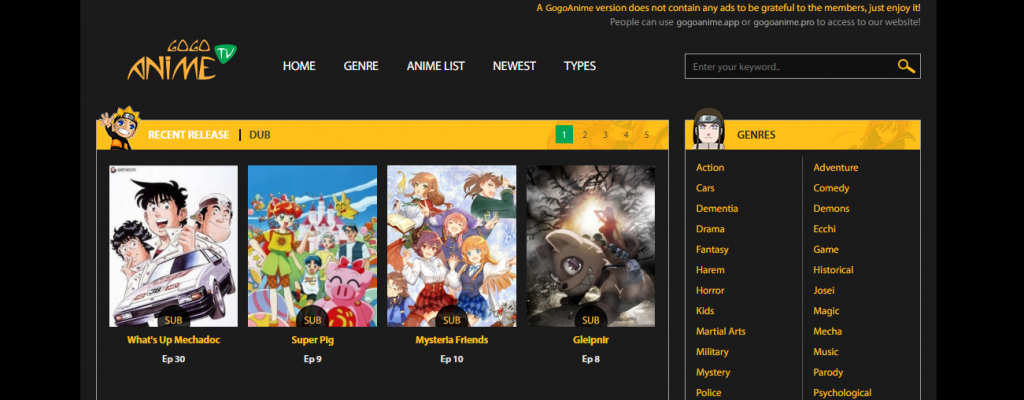
Task: Switch to the DUB tab
Action: tap(260, 135)
